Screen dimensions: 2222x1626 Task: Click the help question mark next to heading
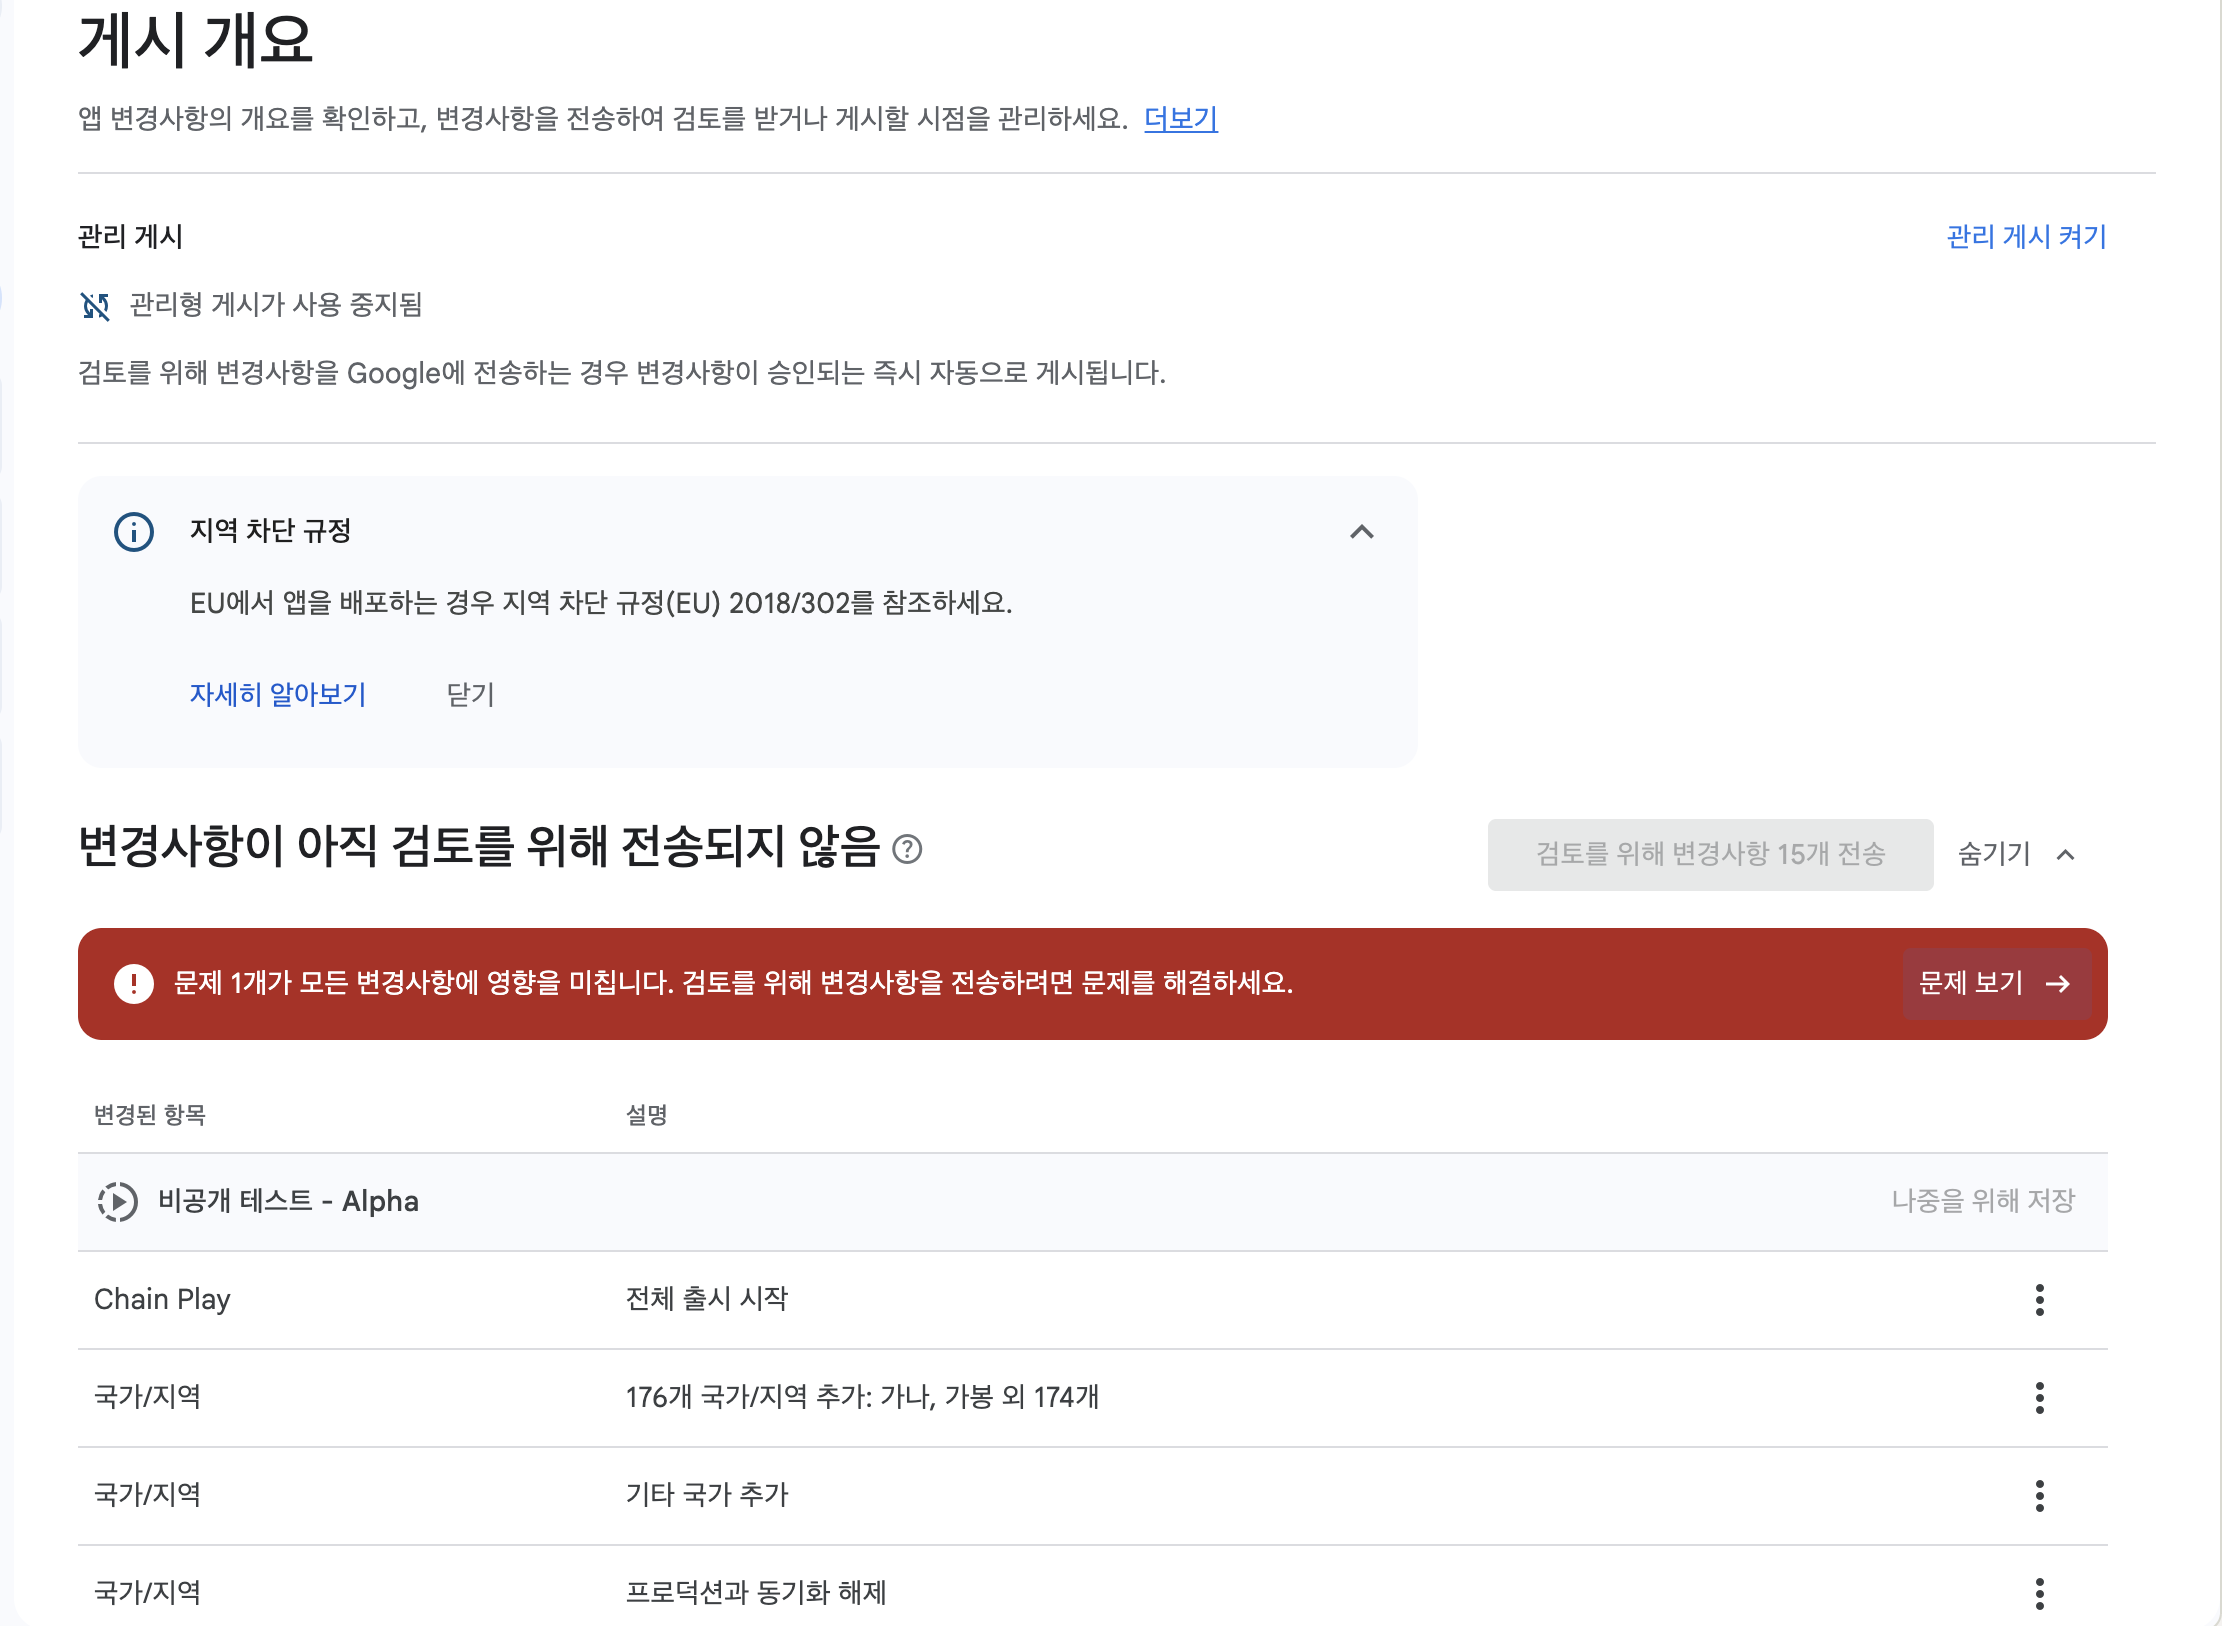pos(907,849)
